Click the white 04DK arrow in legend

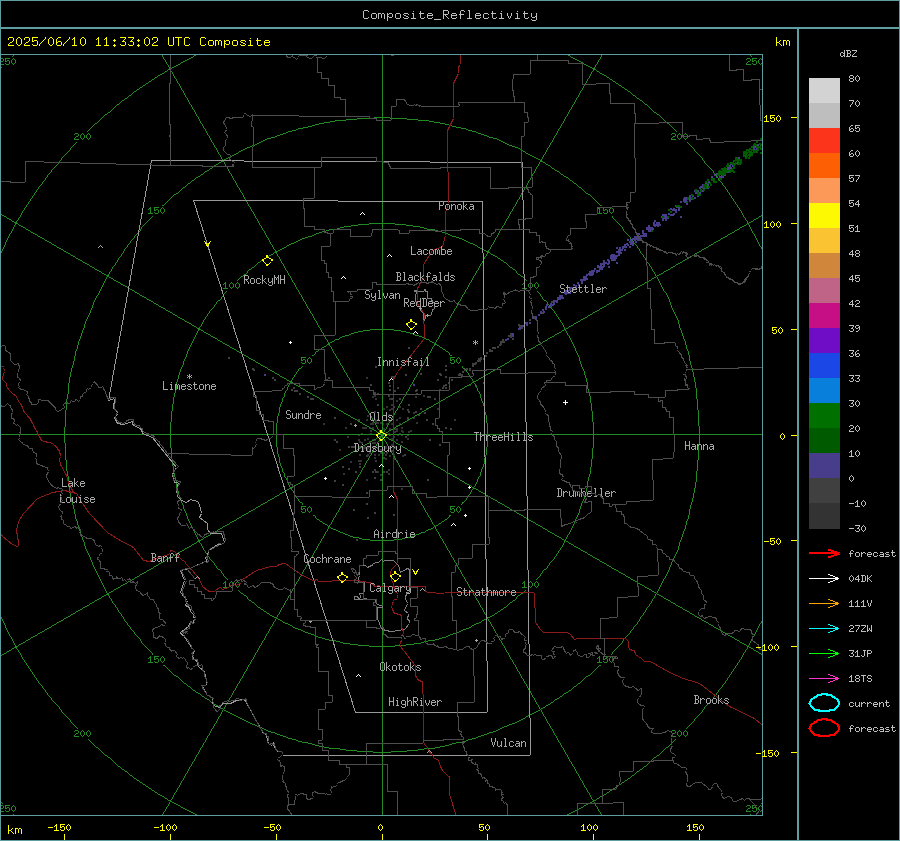[x=824, y=579]
